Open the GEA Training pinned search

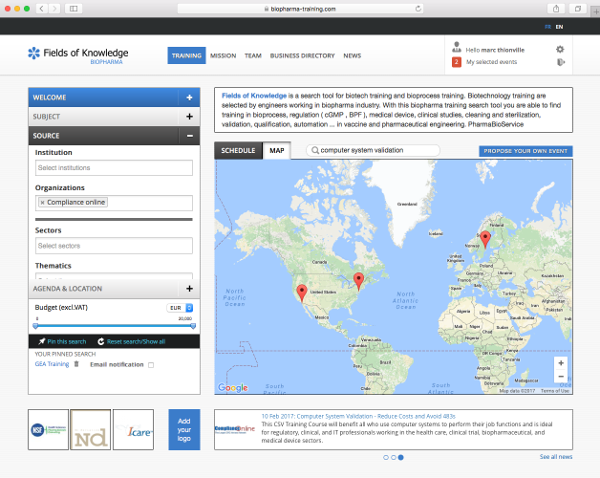[52, 364]
